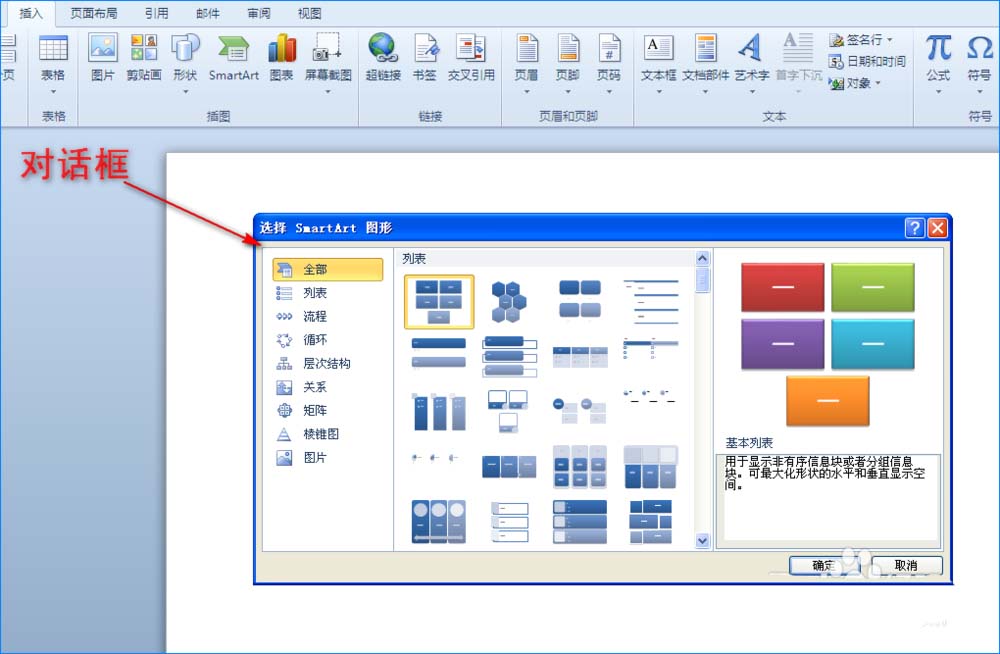Click the purple block in preview
Viewport: 1000px width, 654px height.
pos(783,344)
